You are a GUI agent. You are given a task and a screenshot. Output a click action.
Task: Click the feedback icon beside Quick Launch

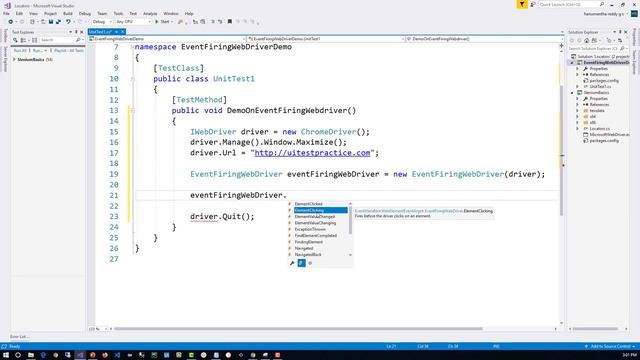point(533,4)
